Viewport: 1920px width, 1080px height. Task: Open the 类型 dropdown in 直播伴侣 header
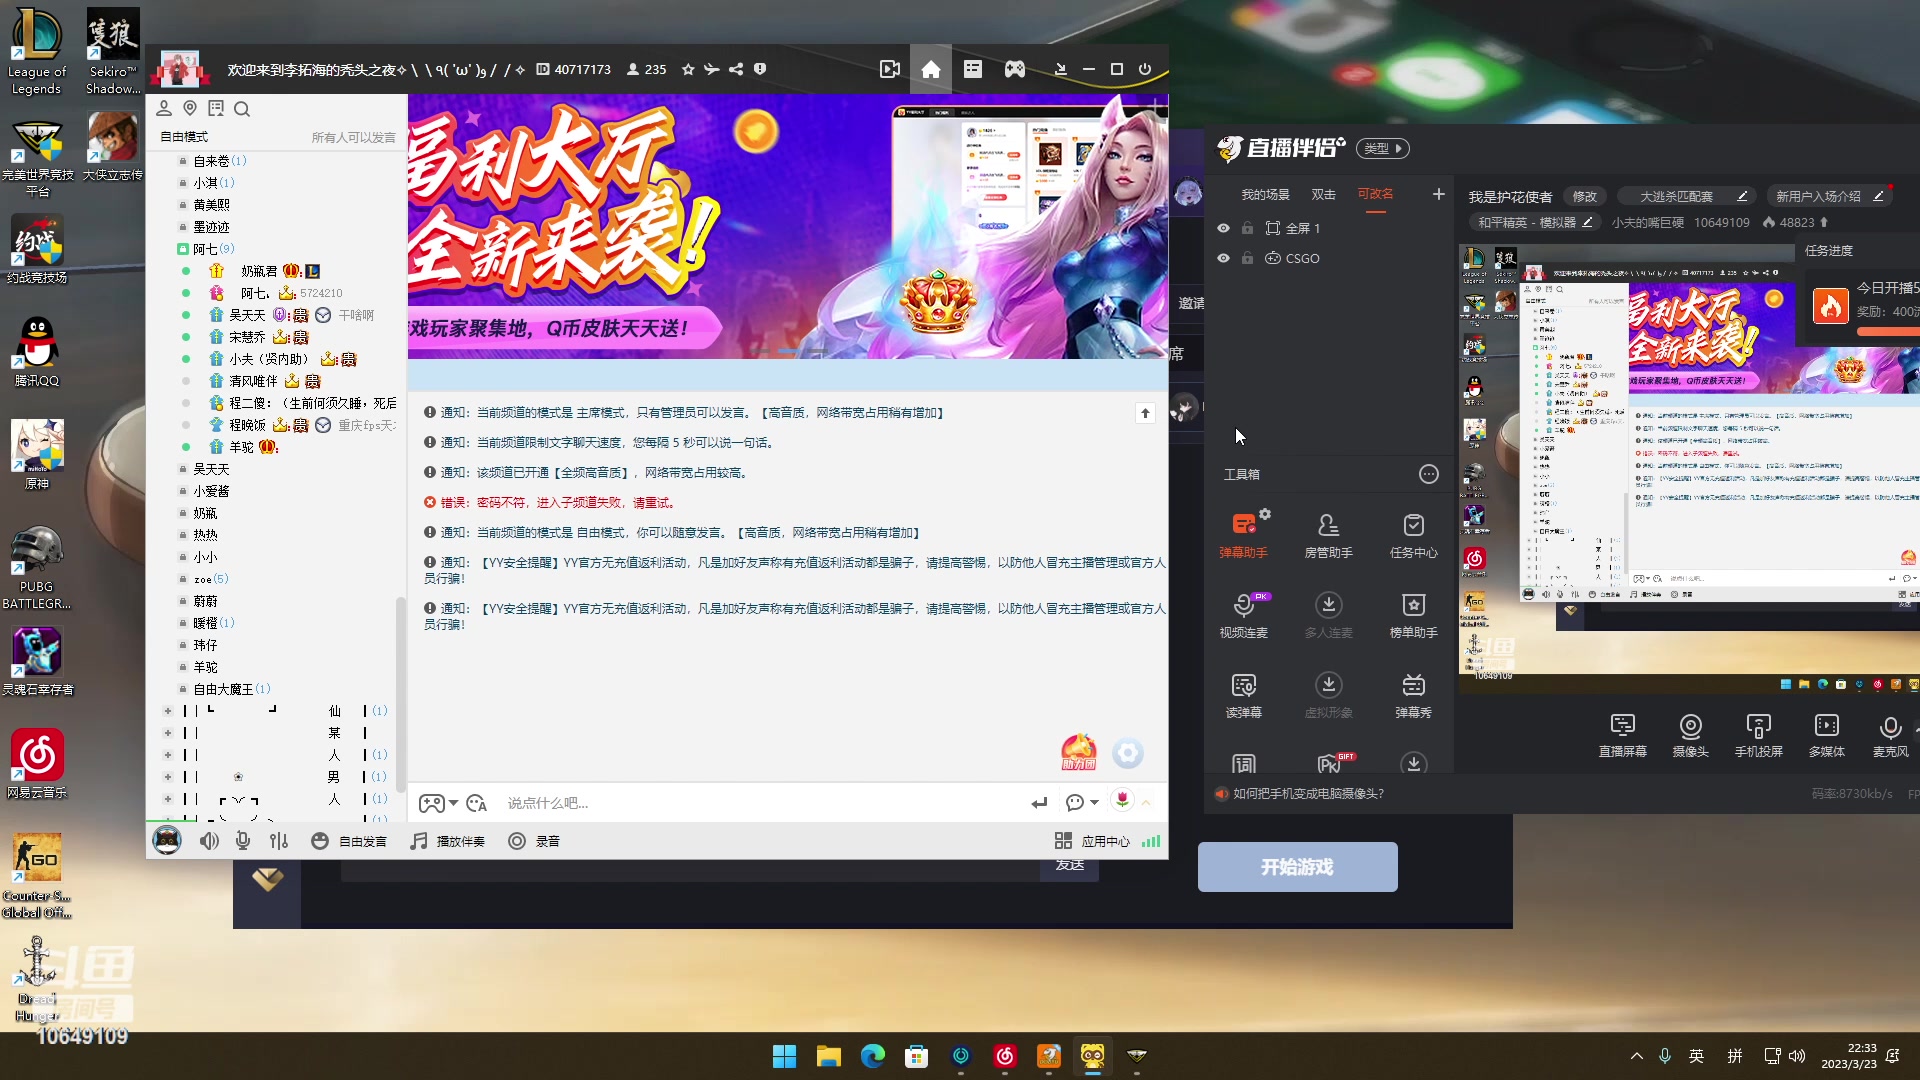pos(1383,148)
